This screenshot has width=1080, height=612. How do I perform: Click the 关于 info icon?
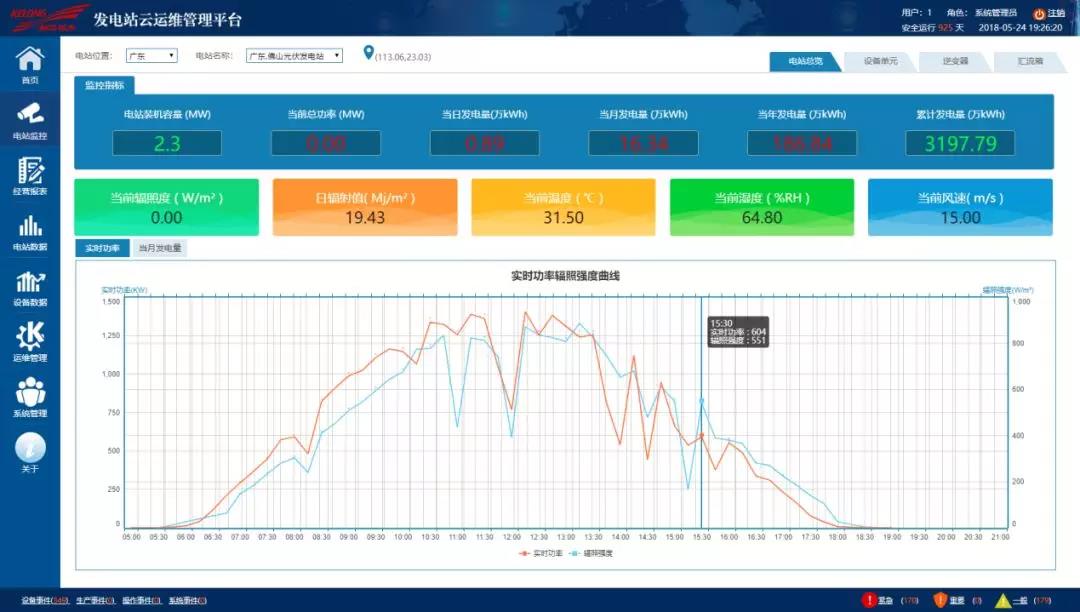click(30, 447)
